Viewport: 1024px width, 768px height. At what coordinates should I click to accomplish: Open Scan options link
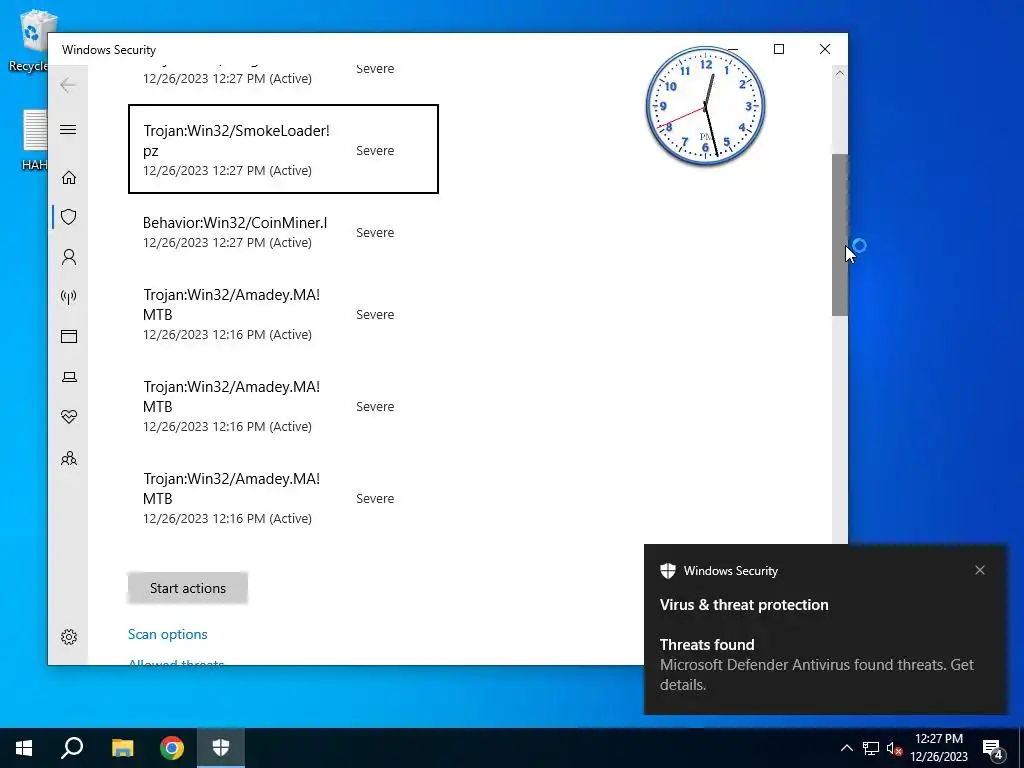point(167,634)
